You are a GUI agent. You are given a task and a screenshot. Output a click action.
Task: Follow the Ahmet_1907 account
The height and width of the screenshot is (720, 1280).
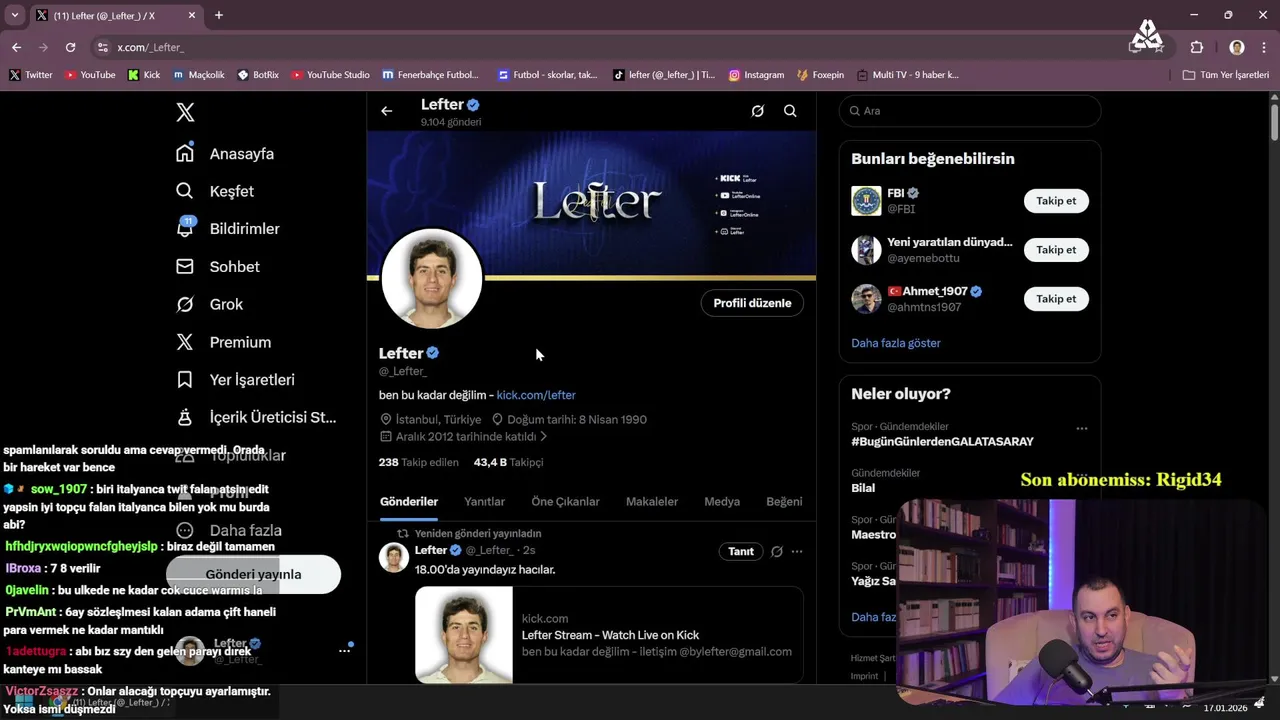click(1056, 299)
